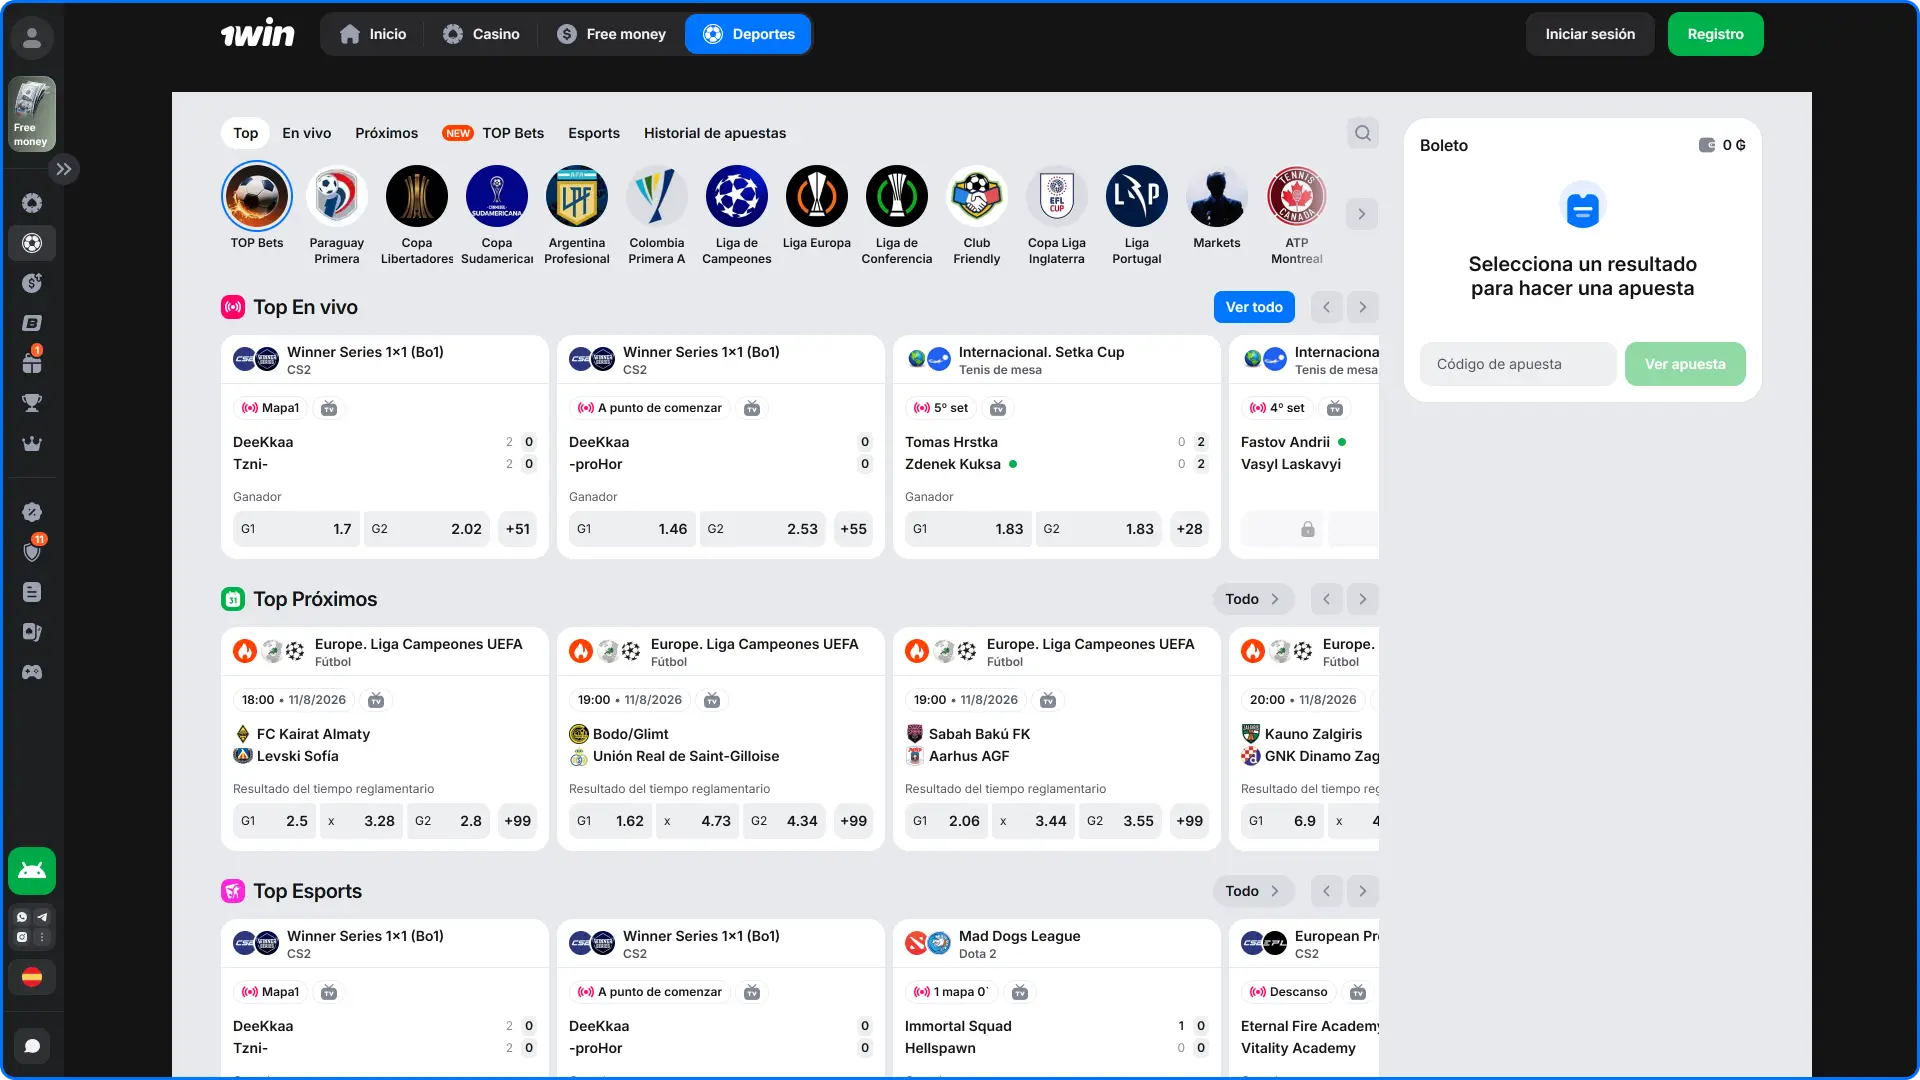Pick draw odds 3.28 Kairat Almaty match
Screen dimensions: 1920x1080
point(362,821)
